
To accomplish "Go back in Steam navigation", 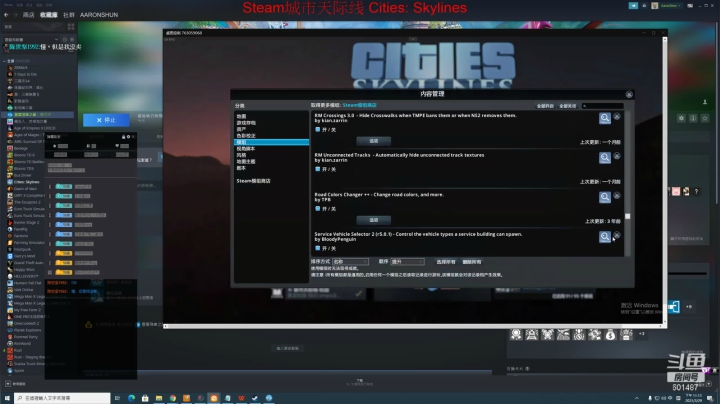I will [6, 15].
